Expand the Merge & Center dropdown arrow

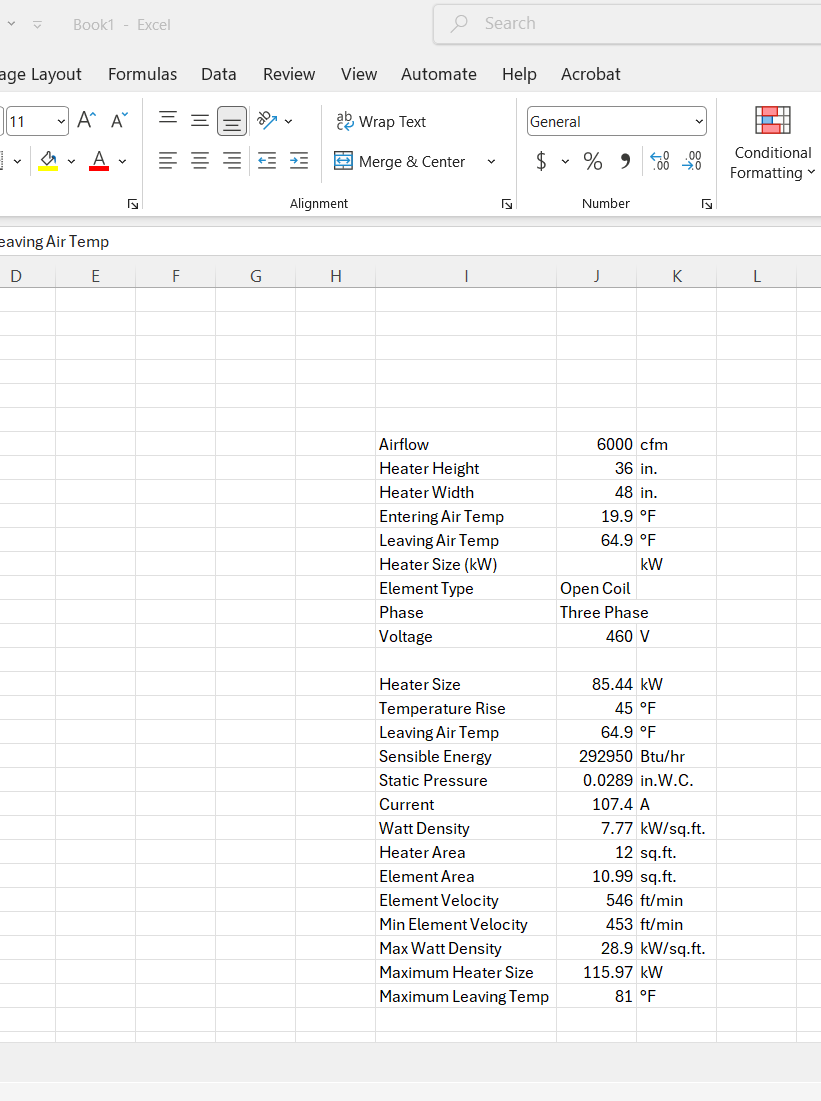492,161
